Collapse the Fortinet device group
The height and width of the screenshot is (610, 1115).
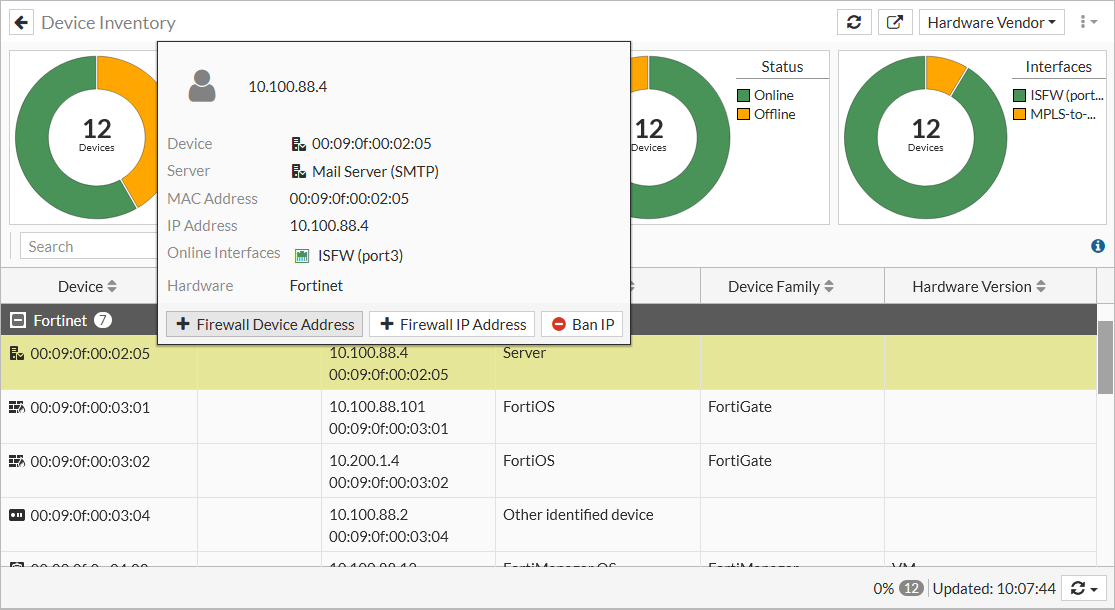click(x=17, y=320)
